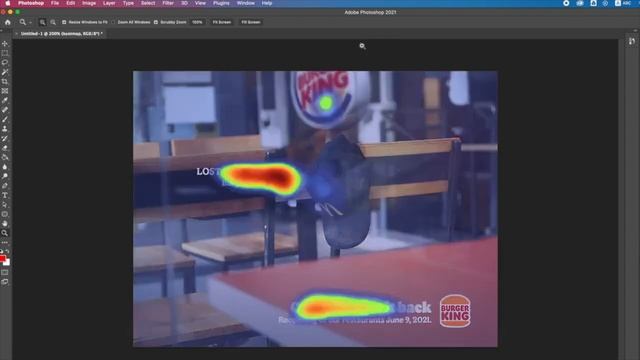Select the Rectangle shape tool
Viewport: 640px width, 360px height.
click(5, 214)
